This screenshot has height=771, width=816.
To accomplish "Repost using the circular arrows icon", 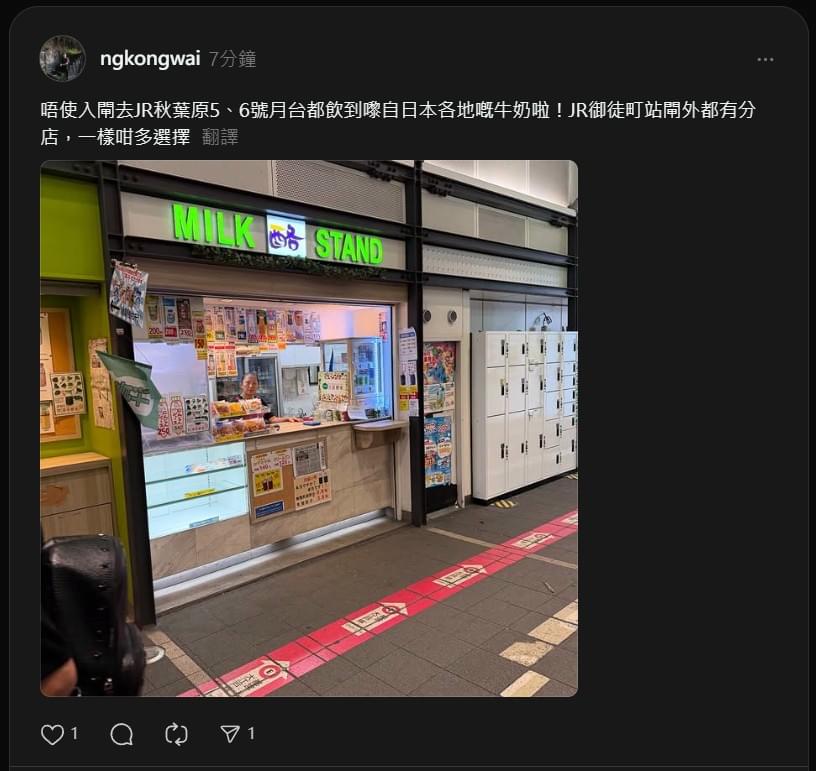I will tap(176, 734).
